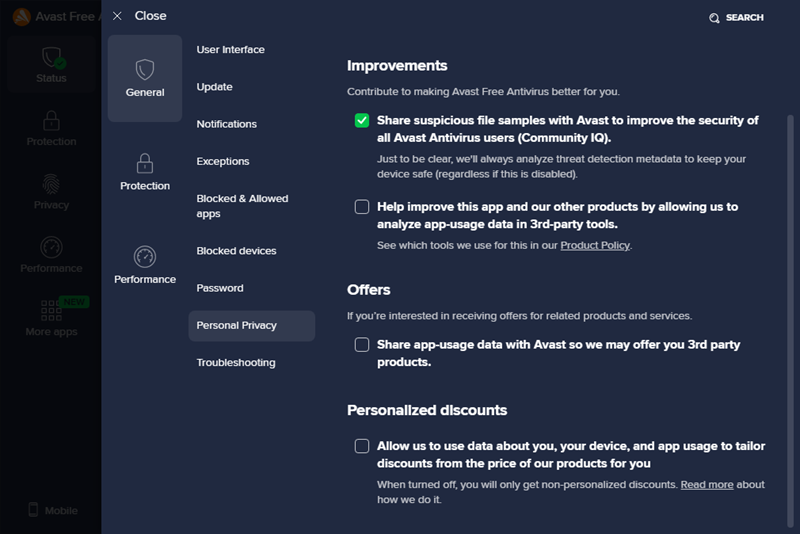Uncheck Share suspicious file samples checkbox
The height and width of the screenshot is (534, 800).
point(362,120)
